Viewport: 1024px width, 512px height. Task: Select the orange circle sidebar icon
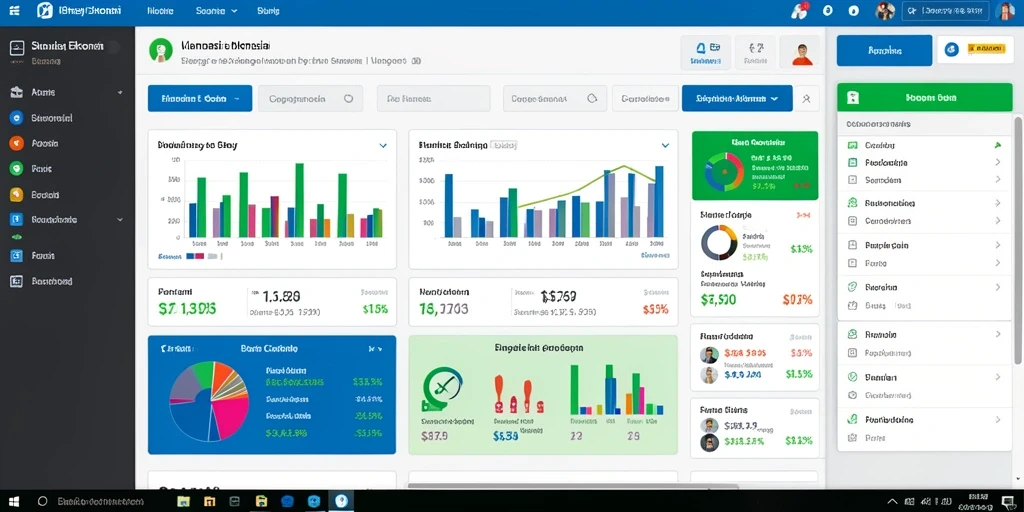point(17,143)
